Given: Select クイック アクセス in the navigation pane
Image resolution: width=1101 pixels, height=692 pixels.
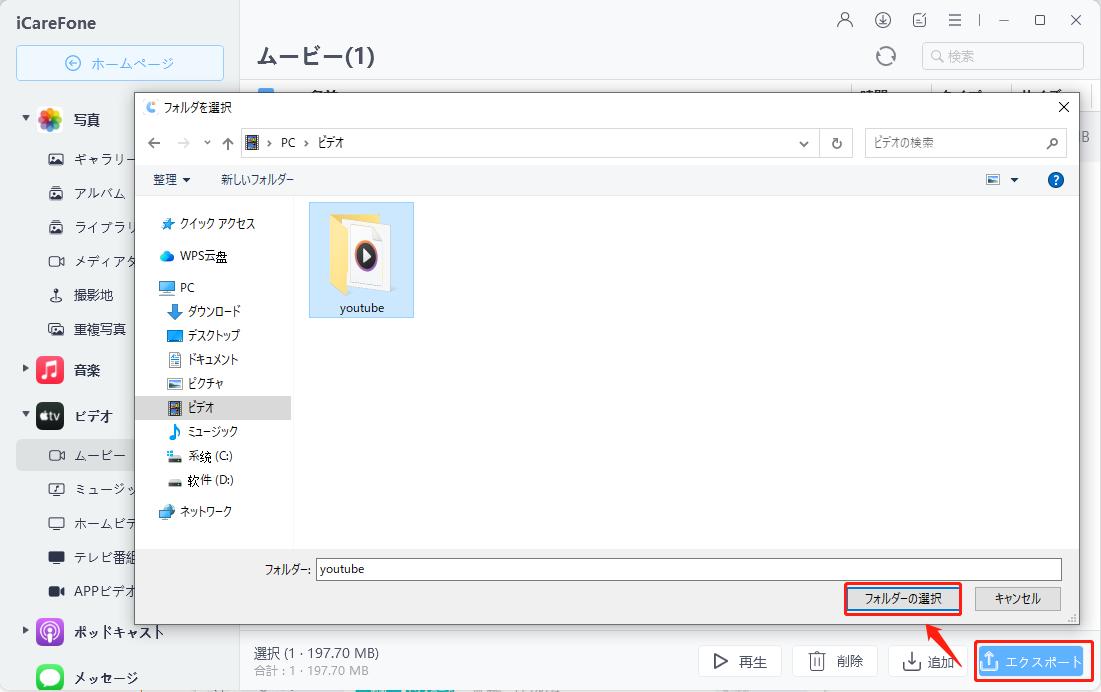Looking at the screenshot, I should coord(209,224).
